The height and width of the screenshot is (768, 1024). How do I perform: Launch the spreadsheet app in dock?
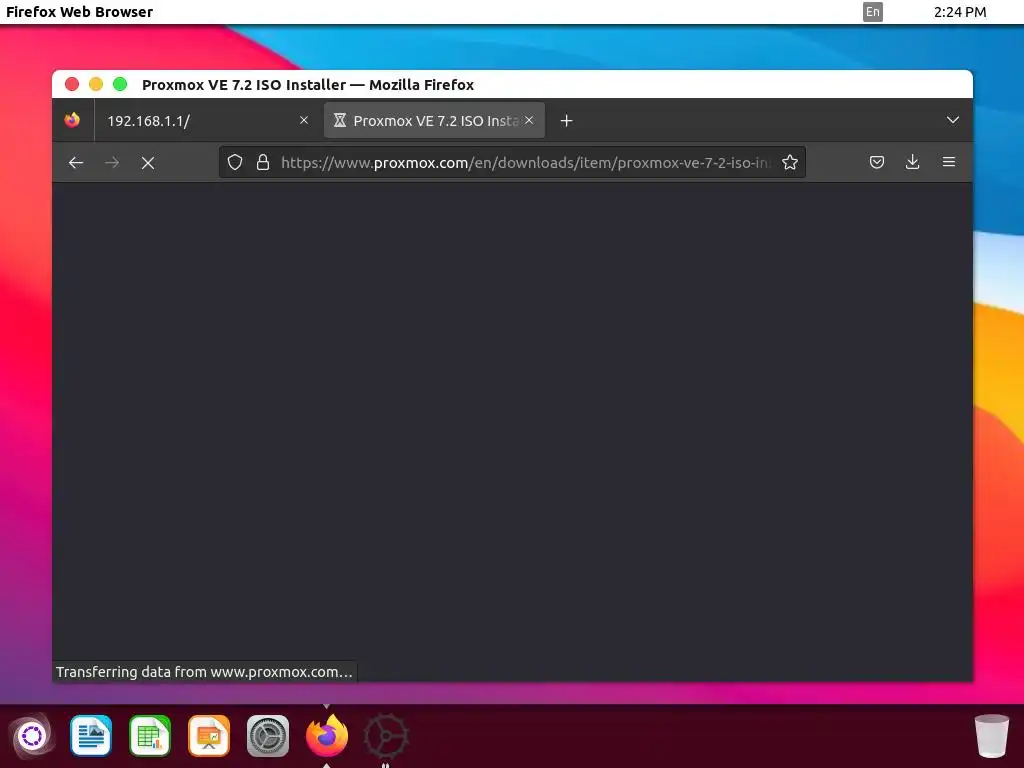pos(150,735)
